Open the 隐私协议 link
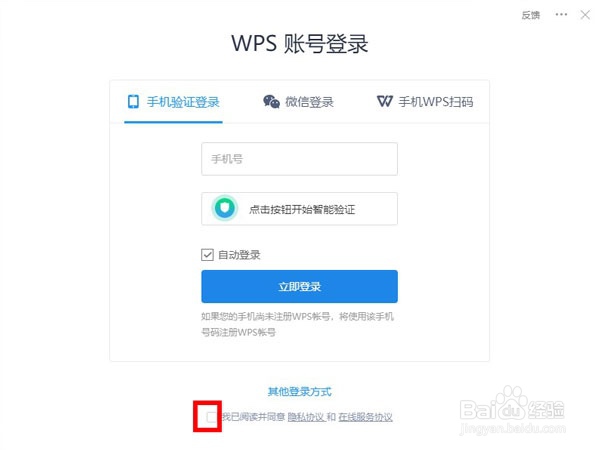Viewport: 600px width, 450px height. (306, 417)
